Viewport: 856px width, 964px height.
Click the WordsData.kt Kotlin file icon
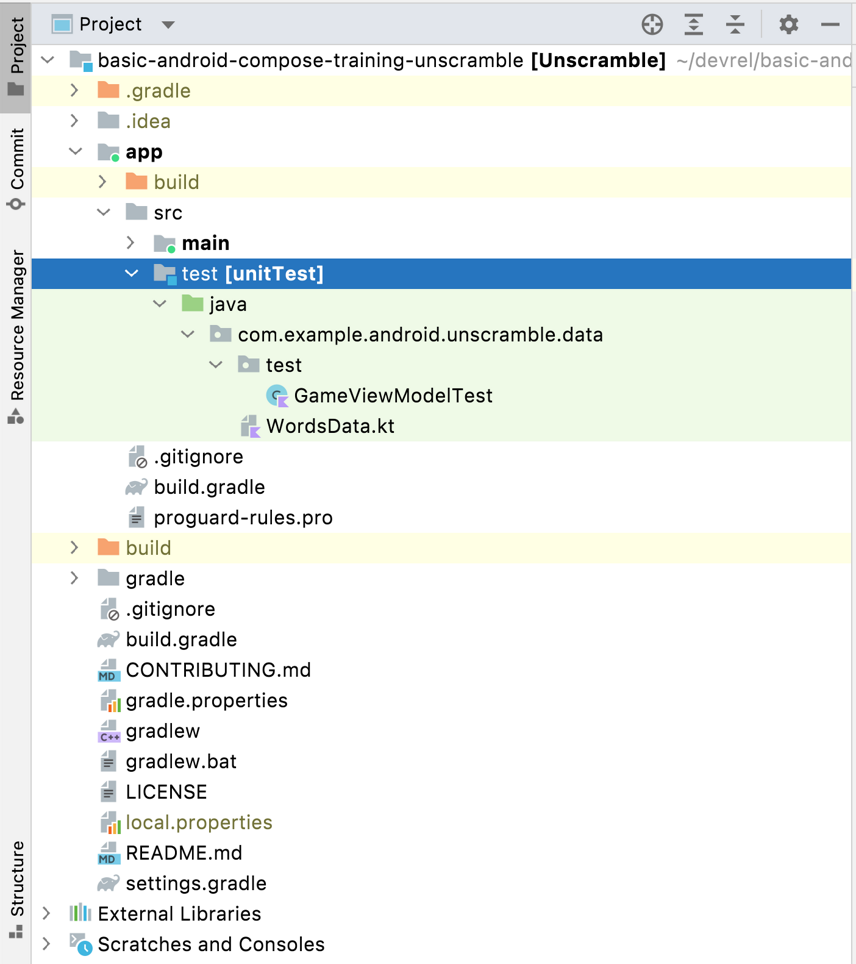pyautogui.click(x=250, y=427)
